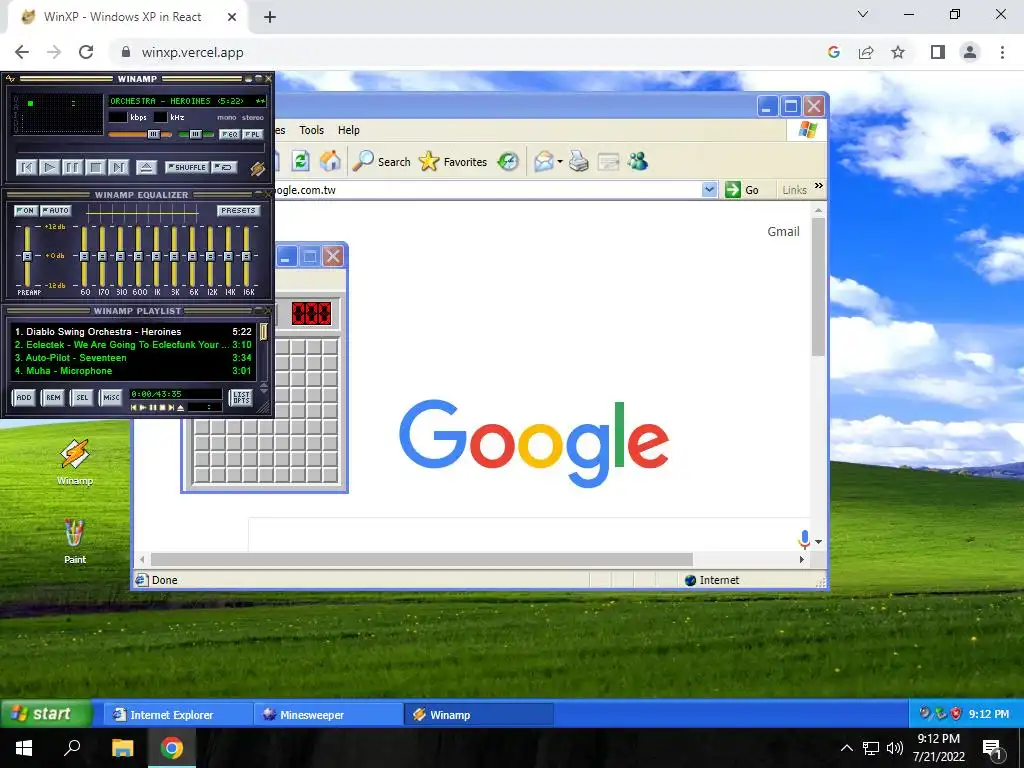Select playlist track Auto-Pilot - Seventeen
Image resolution: width=1024 pixels, height=768 pixels.
[x=133, y=358]
